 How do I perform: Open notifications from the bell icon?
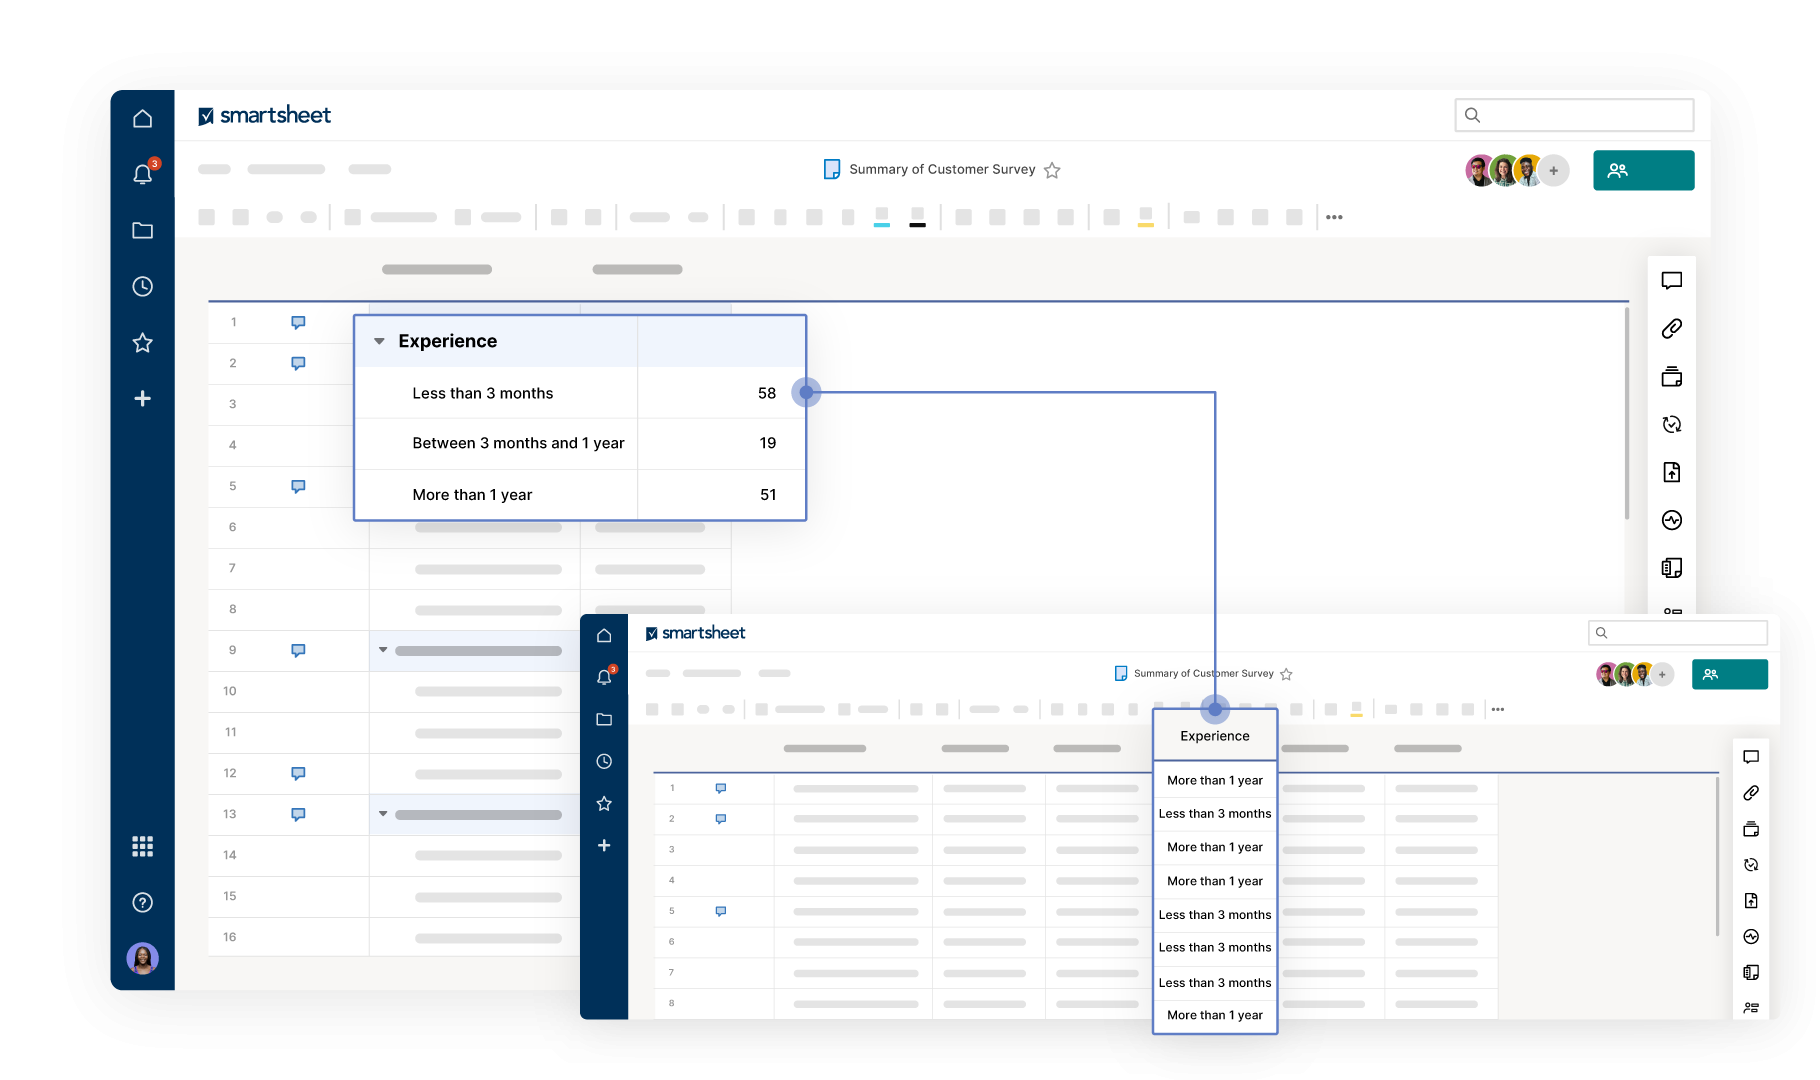point(143,173)
